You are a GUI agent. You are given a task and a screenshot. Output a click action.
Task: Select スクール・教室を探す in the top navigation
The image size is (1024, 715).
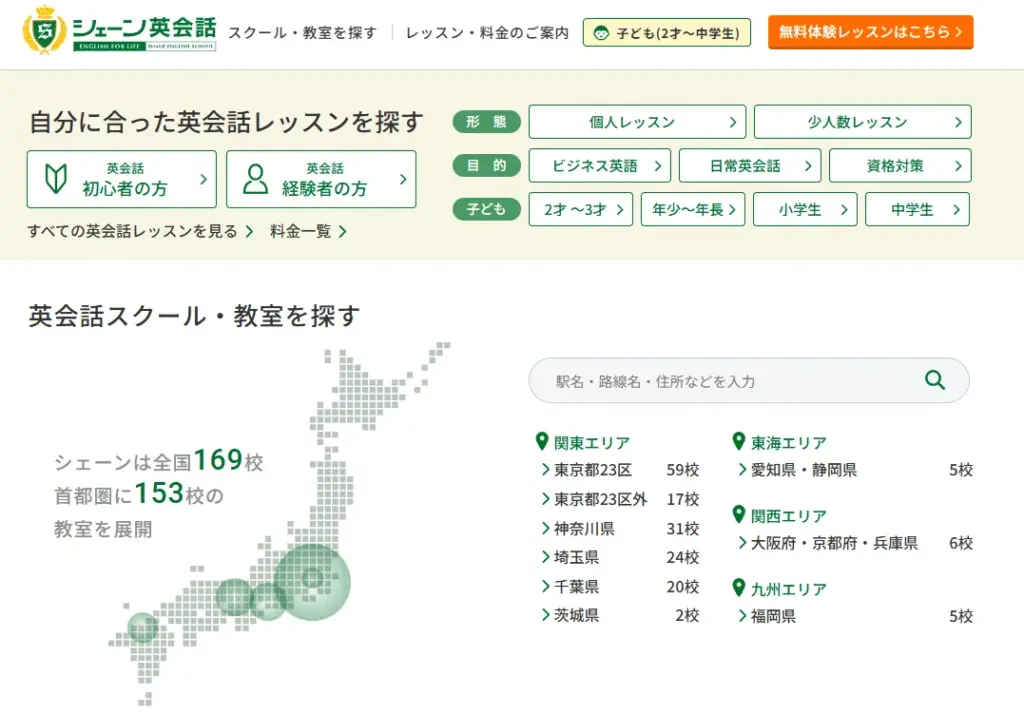pos(300,32)
